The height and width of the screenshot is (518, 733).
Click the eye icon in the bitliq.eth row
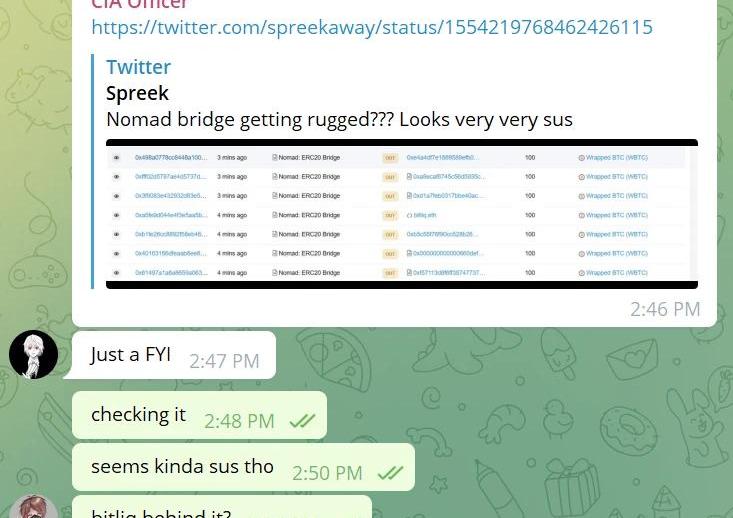[116, 215]
